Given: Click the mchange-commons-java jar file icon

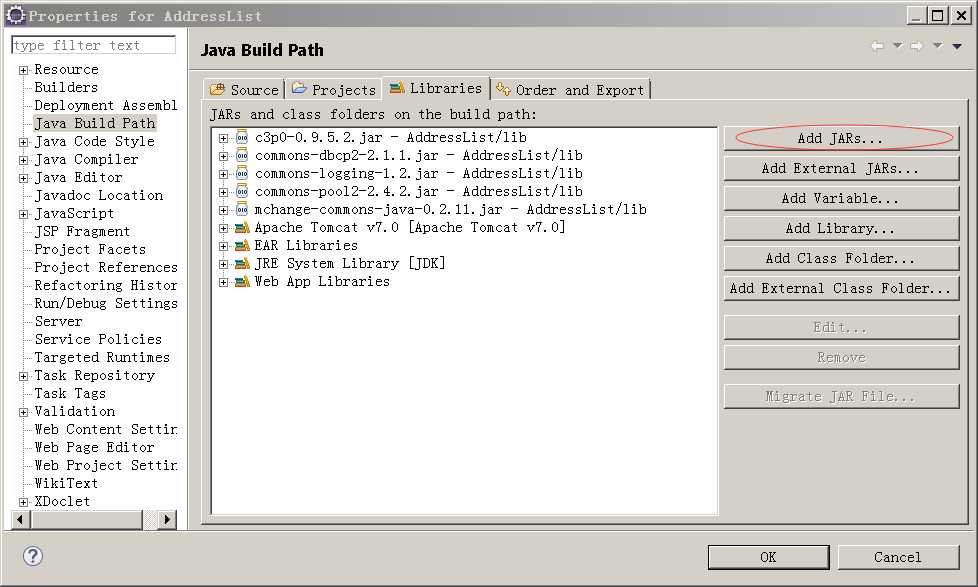Looking at the screenshot, I should pyautogui.click(x=242, y=210).
